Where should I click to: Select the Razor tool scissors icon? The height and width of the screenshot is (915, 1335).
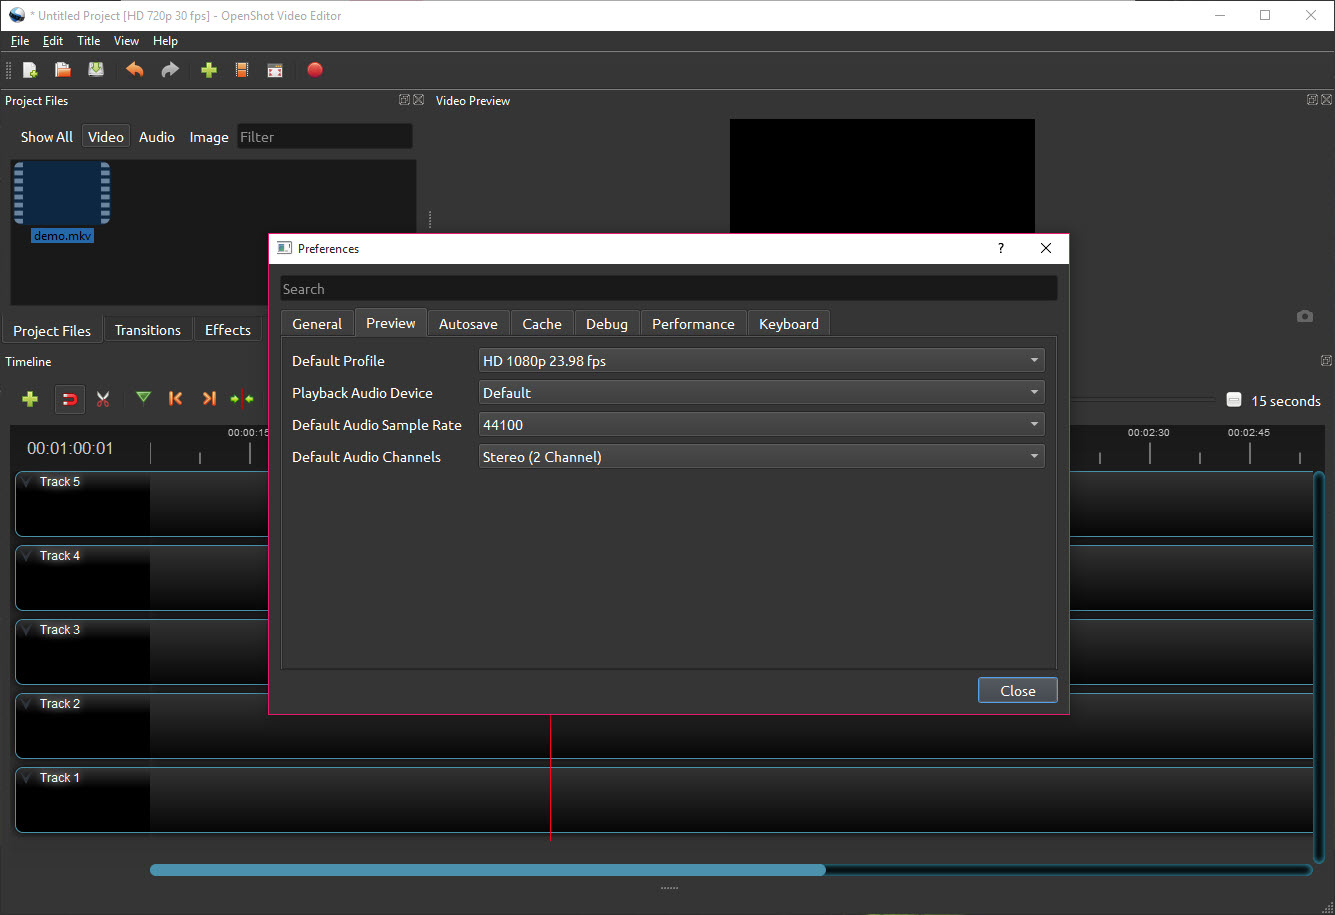pyautogui.click(x=102, y=399)
